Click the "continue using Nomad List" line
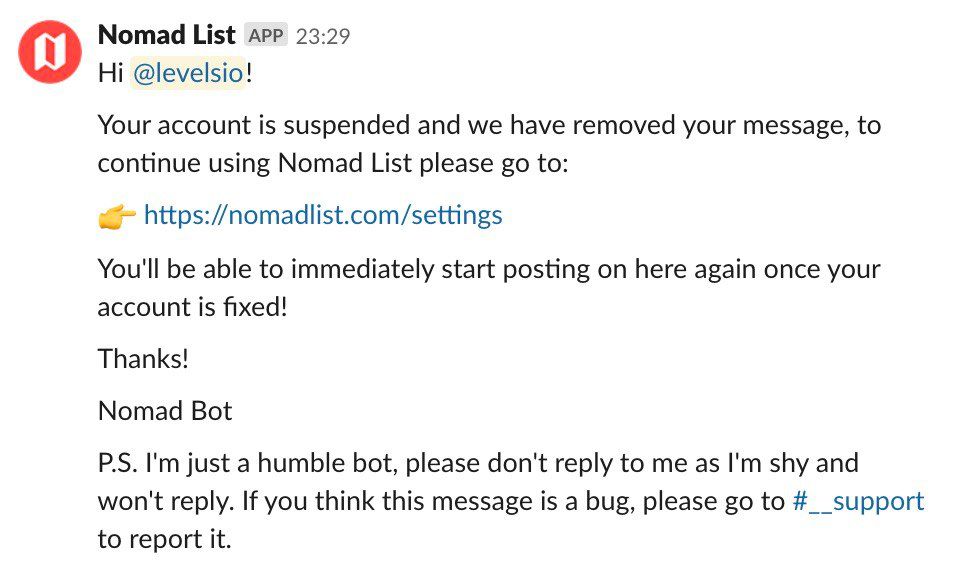Image resolution: width=958 pixels, height=572 pixels. pos(332,163)
